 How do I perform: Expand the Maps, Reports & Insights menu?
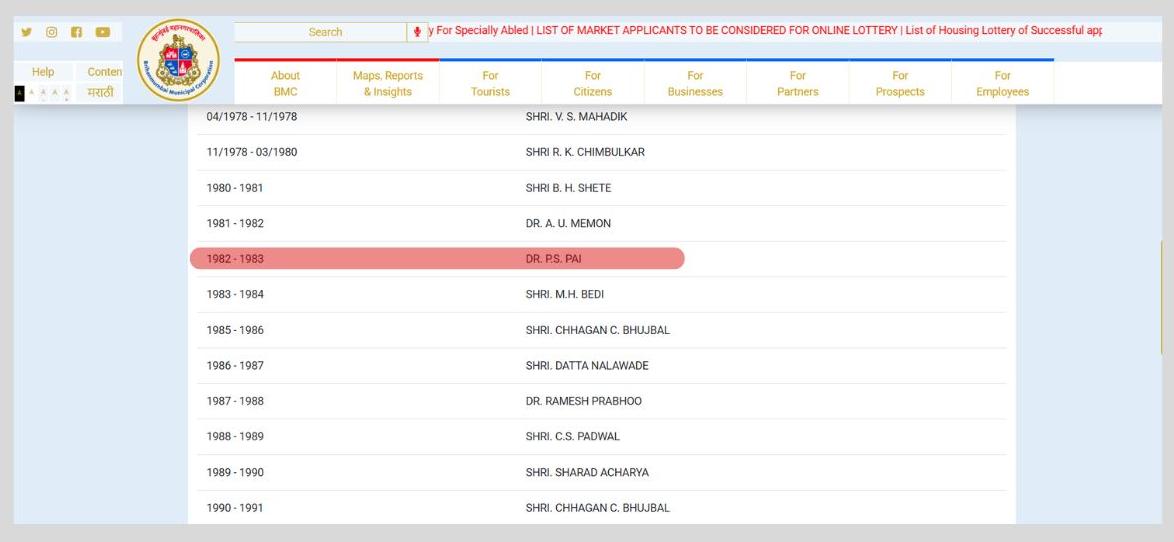pos(388,83)
